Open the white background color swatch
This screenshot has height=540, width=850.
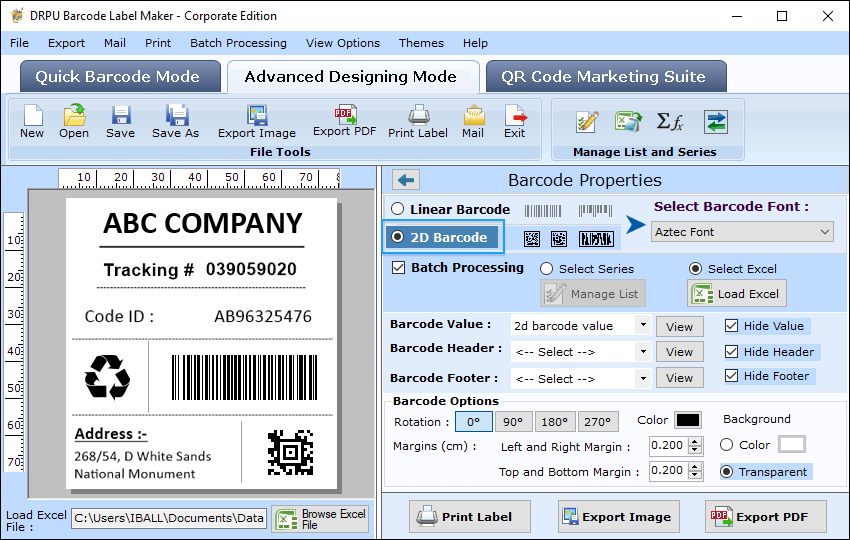tap(791, 444)
